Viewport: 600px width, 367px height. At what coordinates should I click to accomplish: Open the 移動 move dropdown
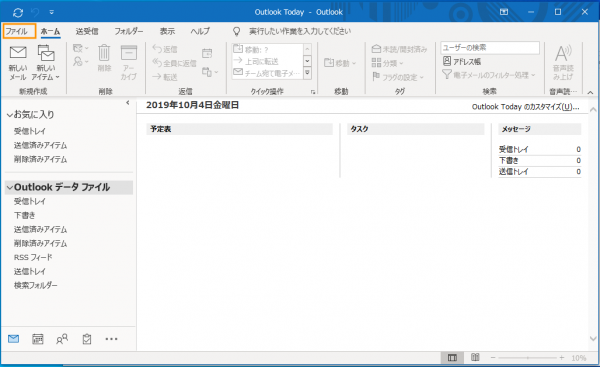pos(340,63)
